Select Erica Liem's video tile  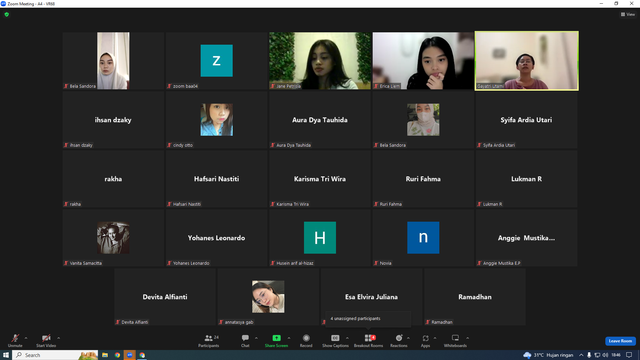point(423,60)
